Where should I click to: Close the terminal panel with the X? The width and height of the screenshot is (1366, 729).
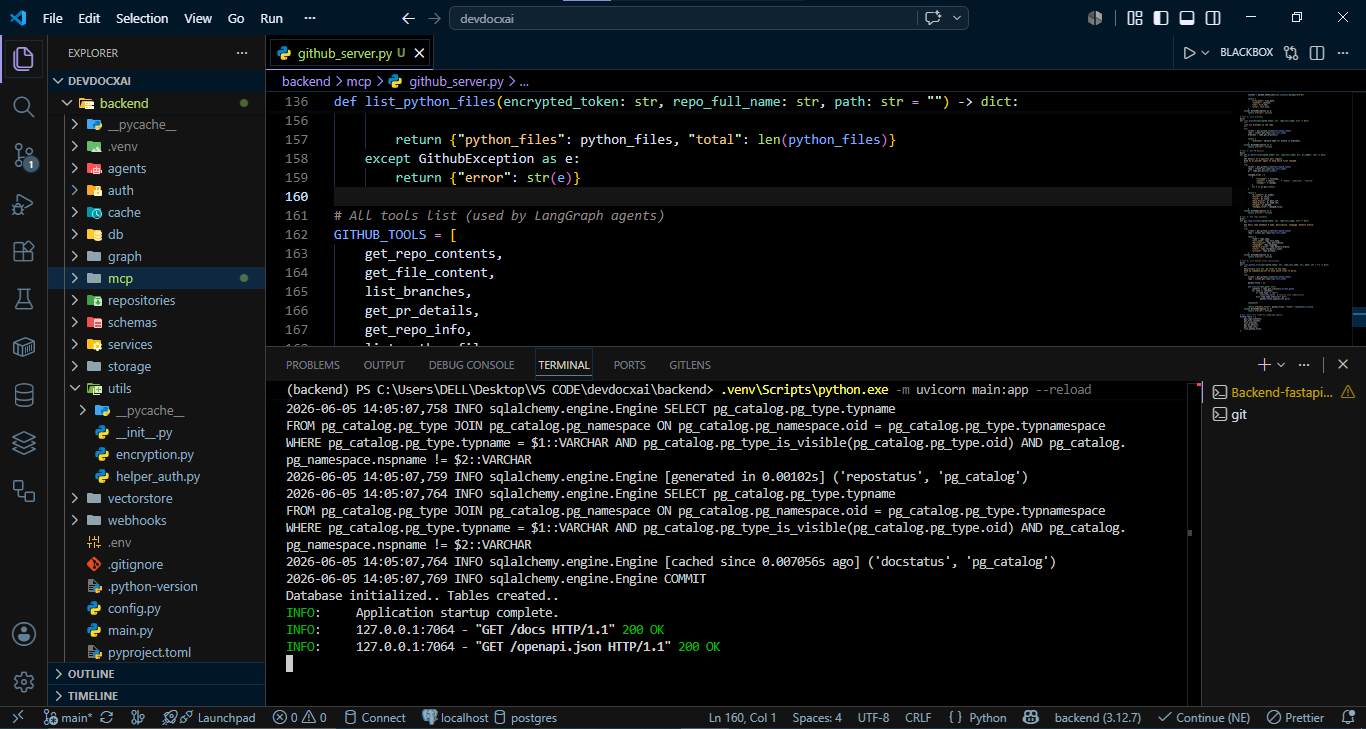pyautogui.click(x=1343, y=365)
